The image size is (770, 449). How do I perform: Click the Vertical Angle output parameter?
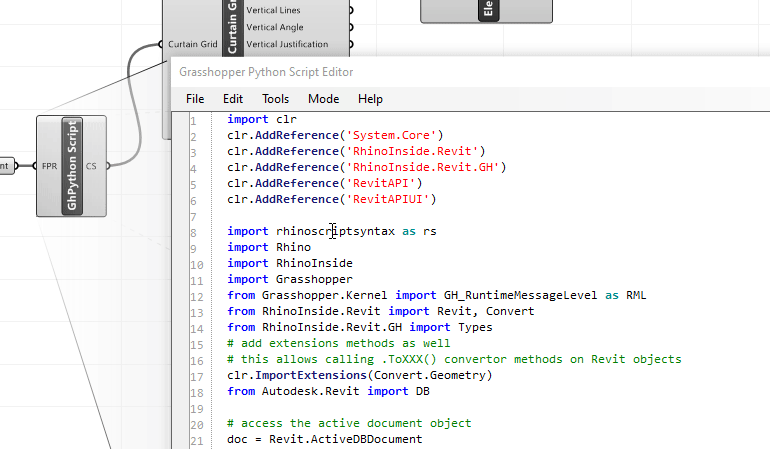click(x=287, y=27)
